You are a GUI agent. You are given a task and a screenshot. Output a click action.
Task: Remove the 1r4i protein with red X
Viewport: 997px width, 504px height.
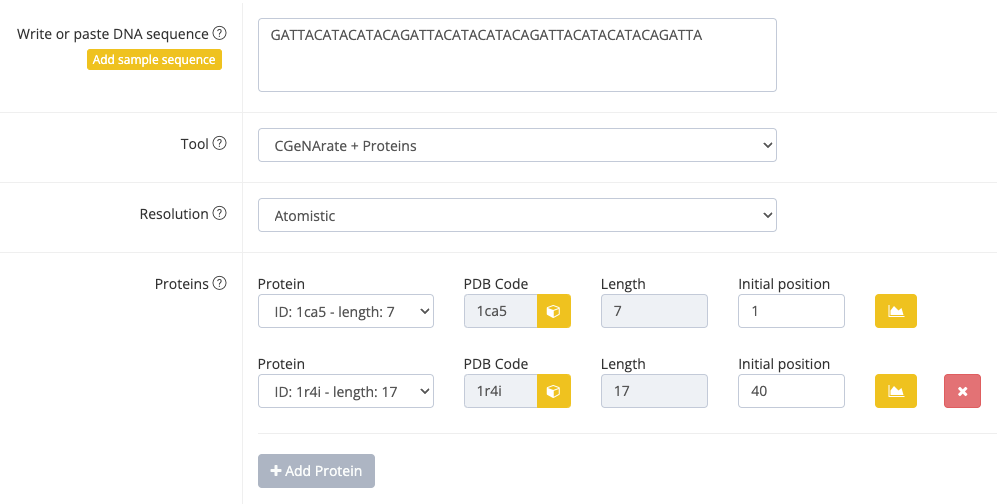tap(962, 391)
